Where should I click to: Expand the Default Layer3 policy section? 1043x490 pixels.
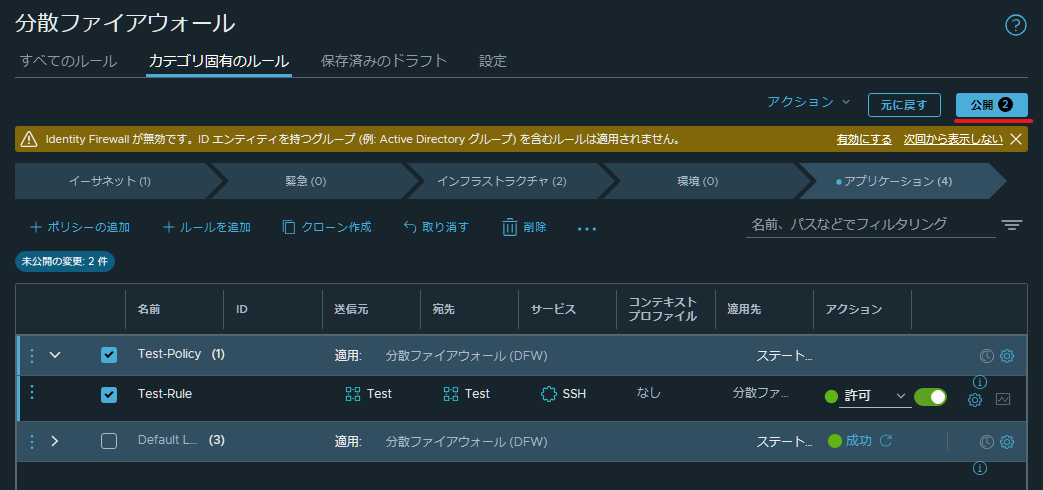point(55,441)
